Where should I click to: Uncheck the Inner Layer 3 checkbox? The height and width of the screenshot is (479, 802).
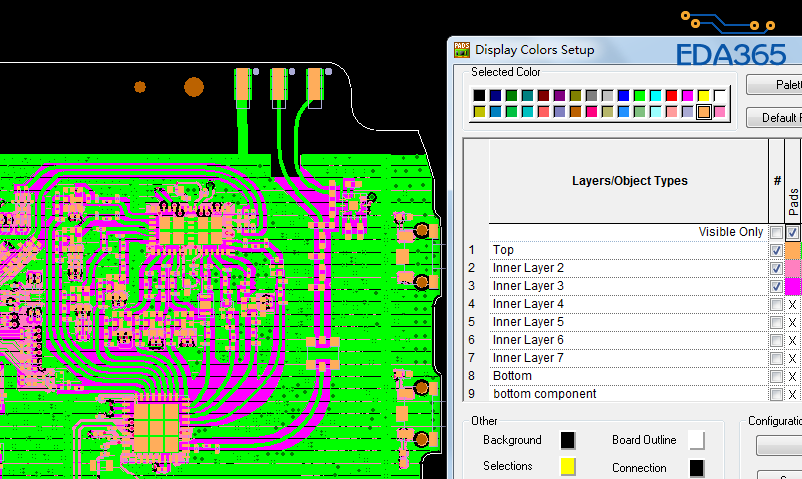click(776, 286)
